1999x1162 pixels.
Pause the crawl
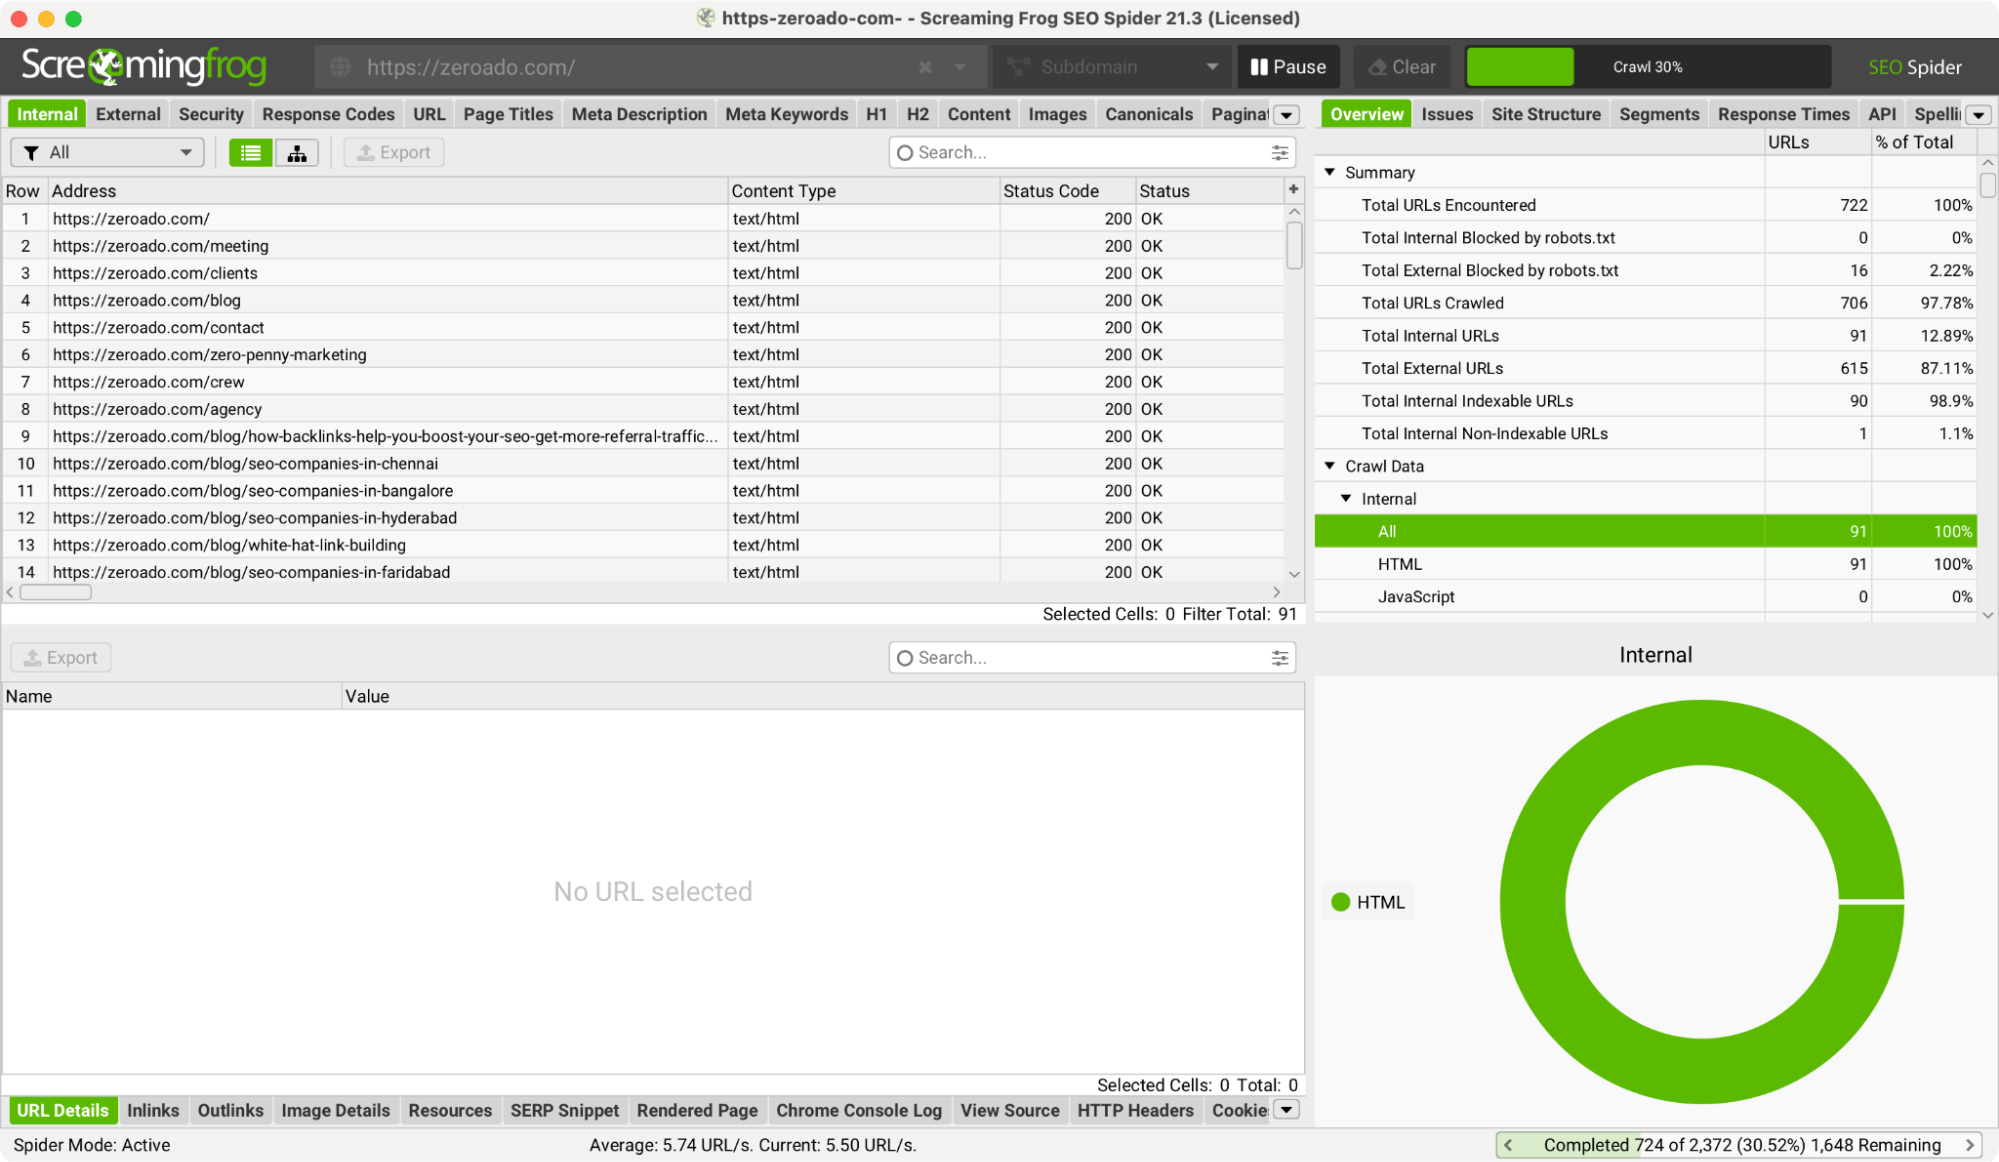(x=1288, y=67)
